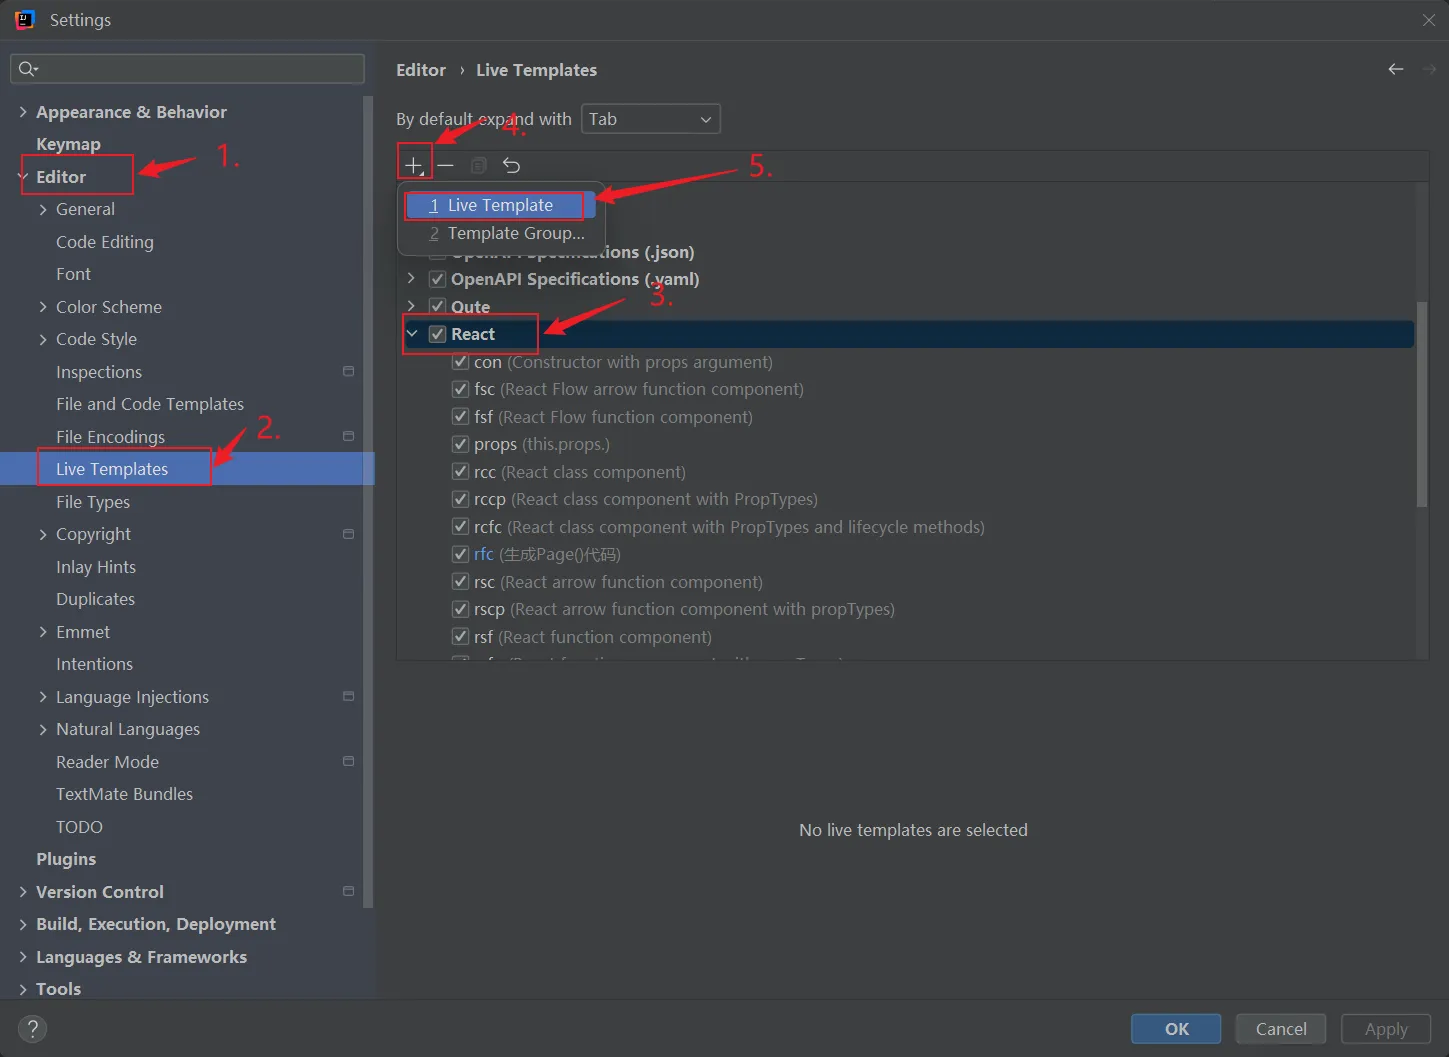Open the expand-with Tab dropdown

point(650,119)
